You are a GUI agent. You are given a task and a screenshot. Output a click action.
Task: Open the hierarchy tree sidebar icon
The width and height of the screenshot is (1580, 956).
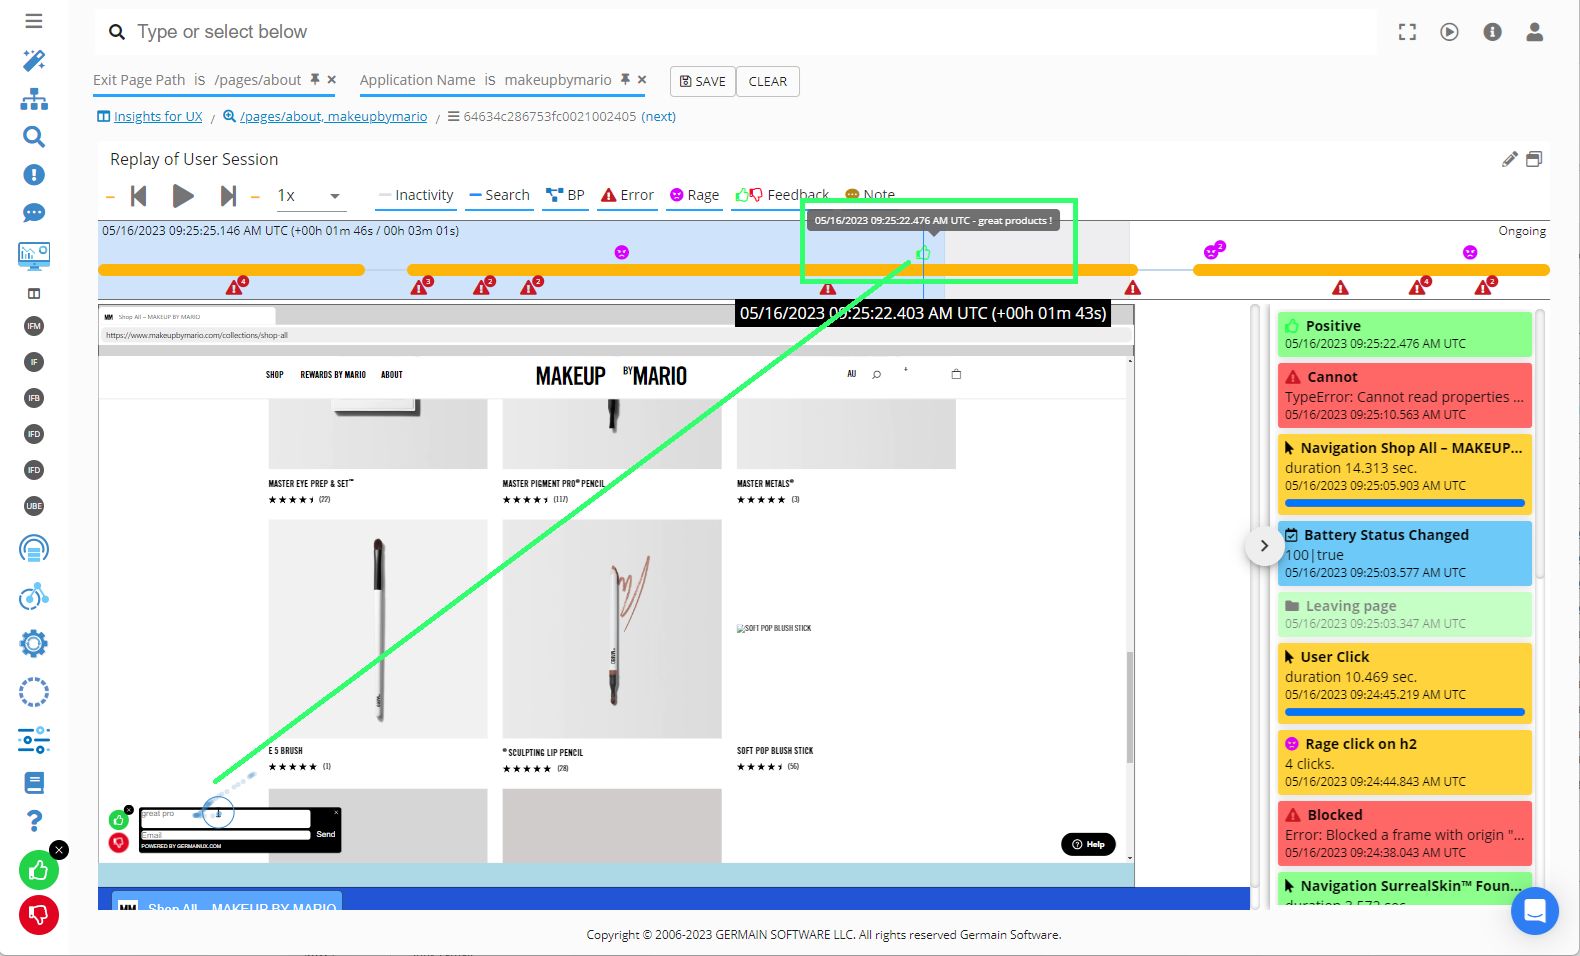(34, 99)
